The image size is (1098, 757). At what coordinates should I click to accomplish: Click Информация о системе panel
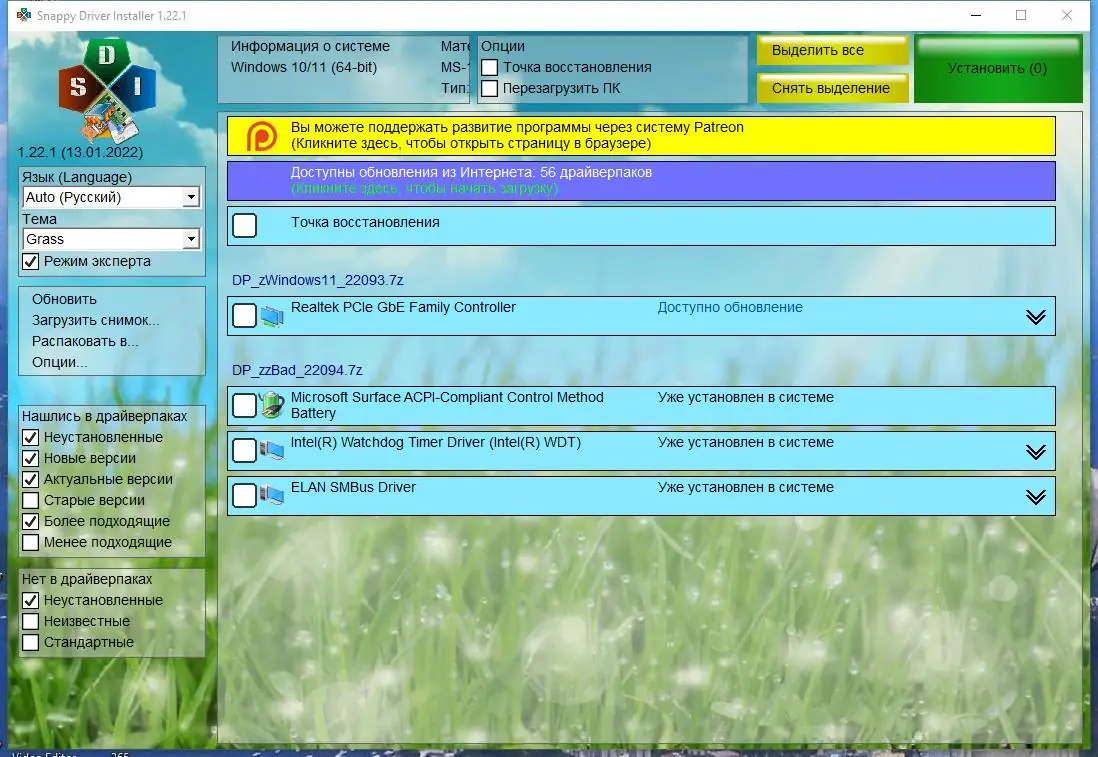[x=343, y=69]
